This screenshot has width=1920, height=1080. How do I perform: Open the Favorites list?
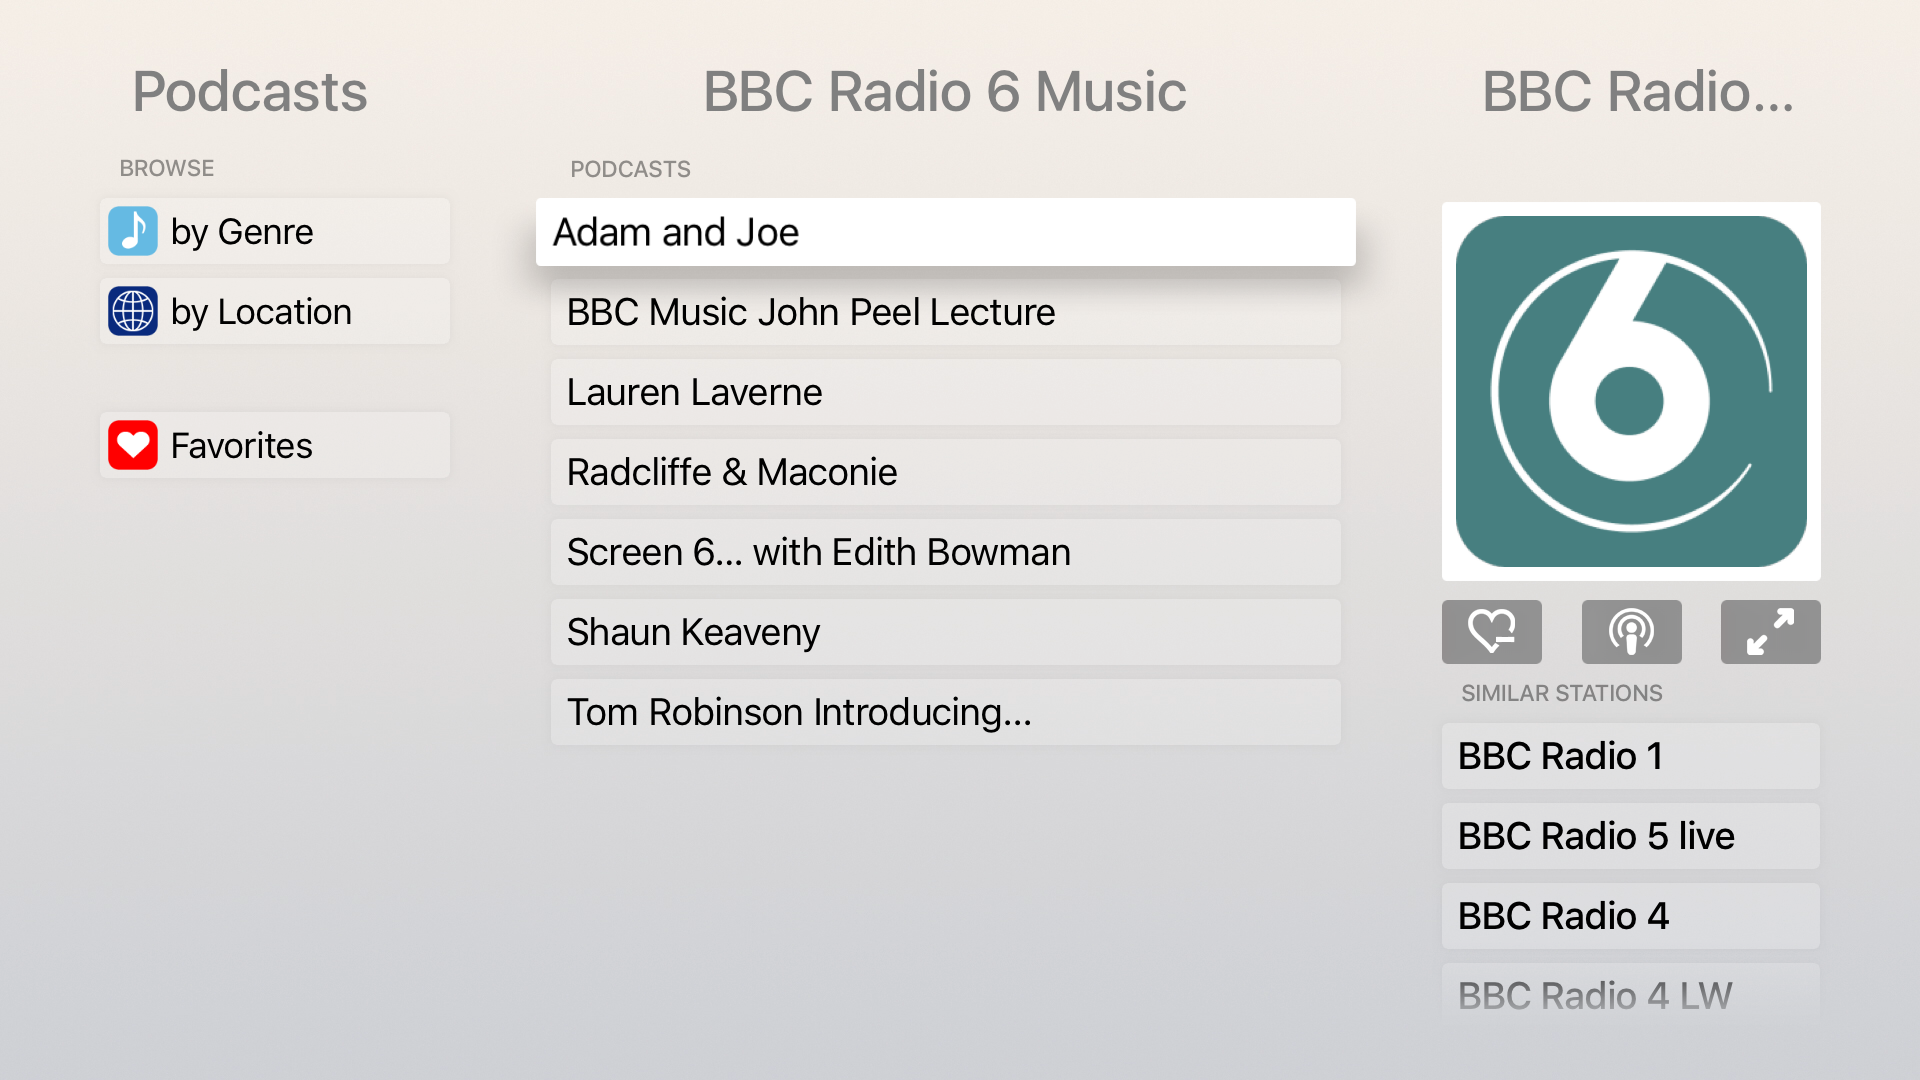(275, 445)
